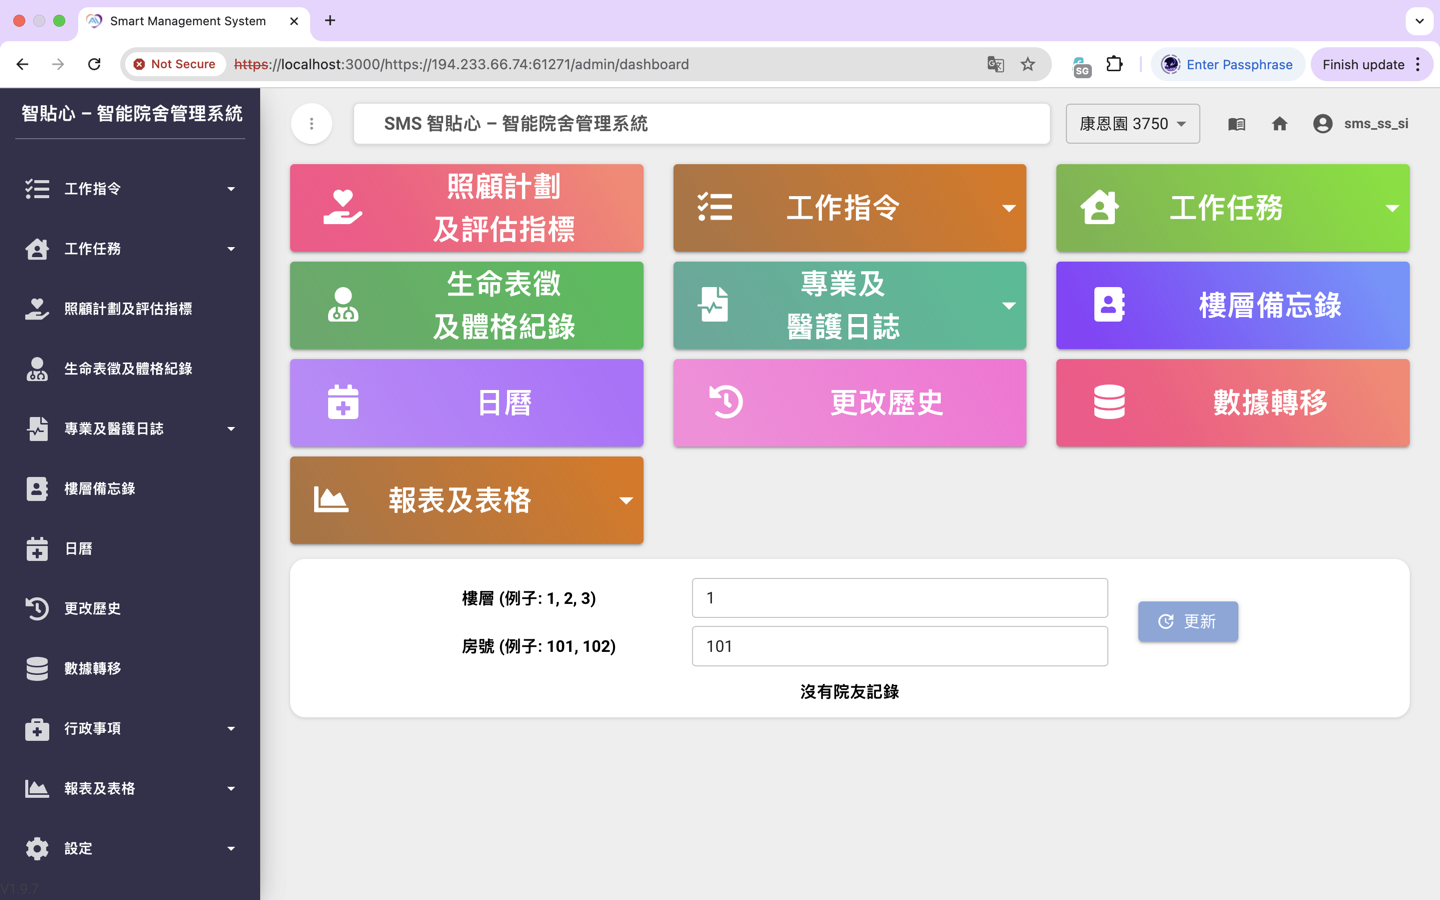The width and height of the screenshot is (1440, 900).
Task: Expand 工作指令 sidebar arrow
Action: [231, 189]
